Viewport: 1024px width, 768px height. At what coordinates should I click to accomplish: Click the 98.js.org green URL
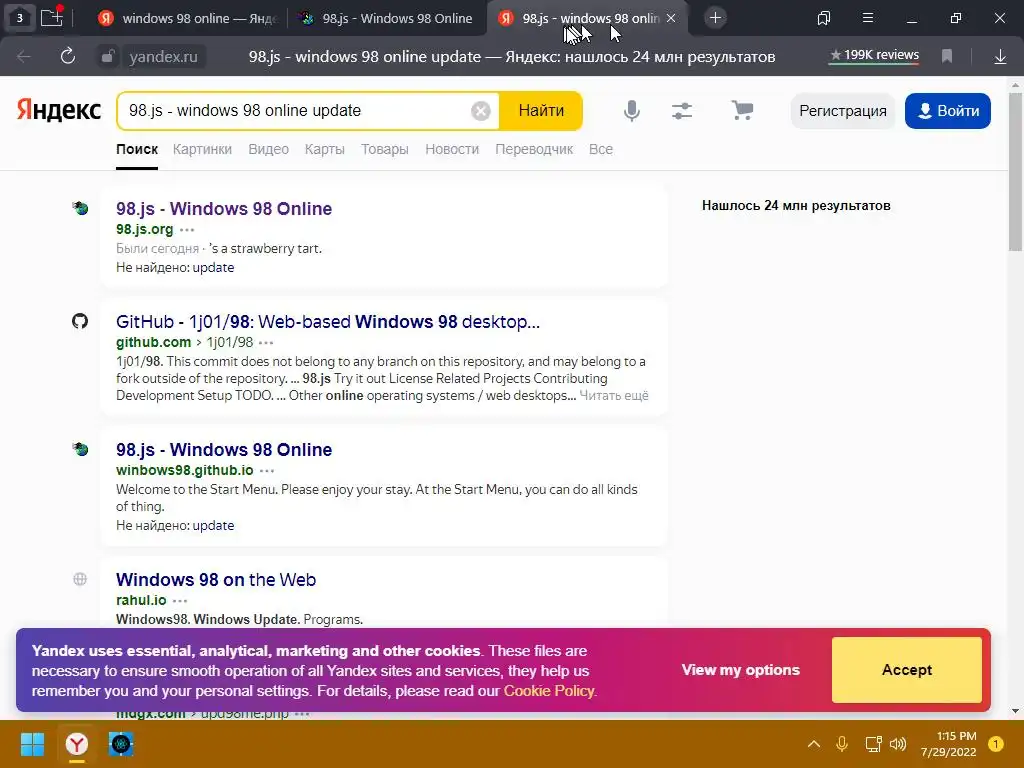click(144, 229)
